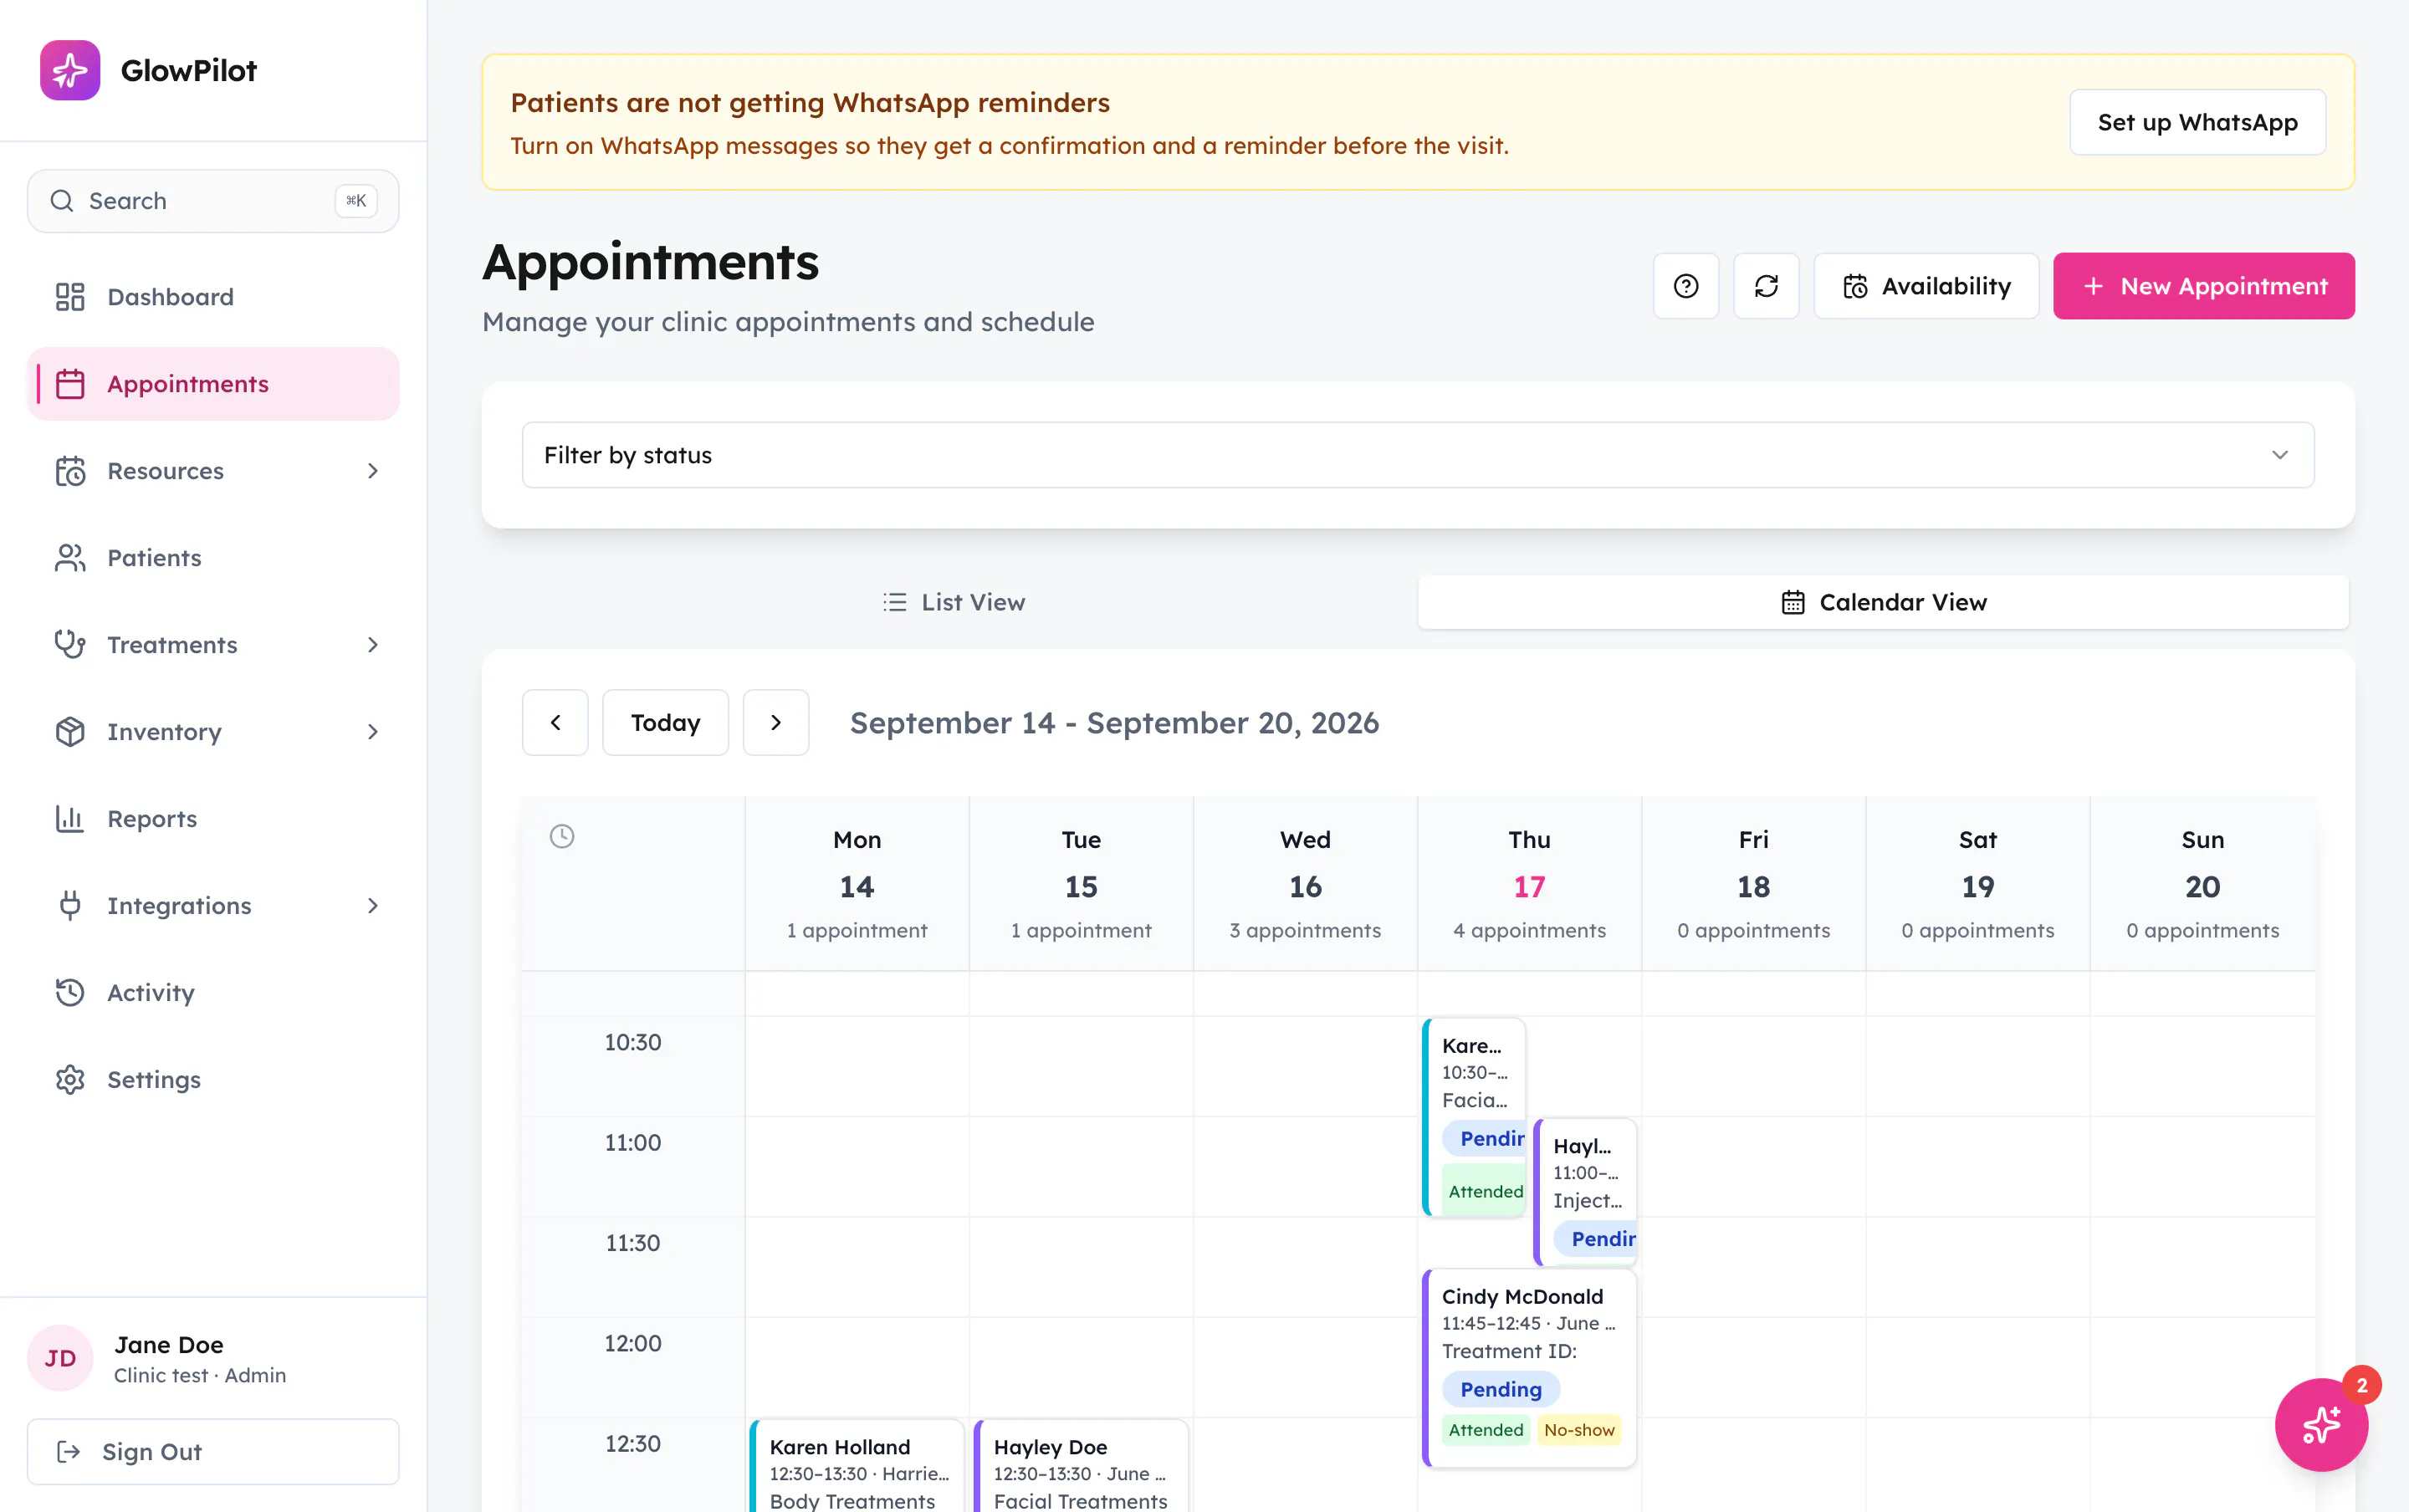Open the Filter by status dropdown

coord(1418,455)
